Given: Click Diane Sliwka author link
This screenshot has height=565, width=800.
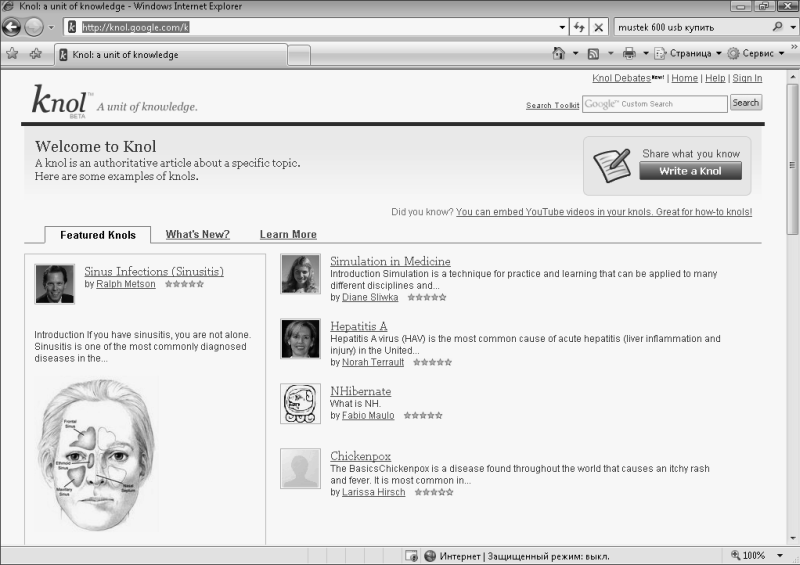Looking at the screenshot, I should pos(370,297).
